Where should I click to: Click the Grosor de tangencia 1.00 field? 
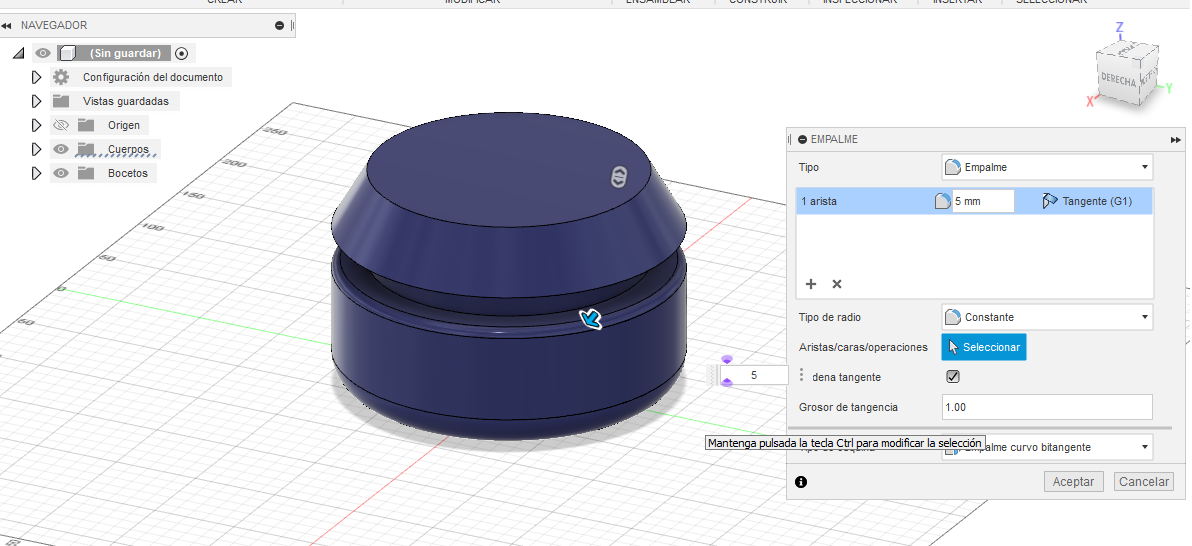pos(1047,407)
